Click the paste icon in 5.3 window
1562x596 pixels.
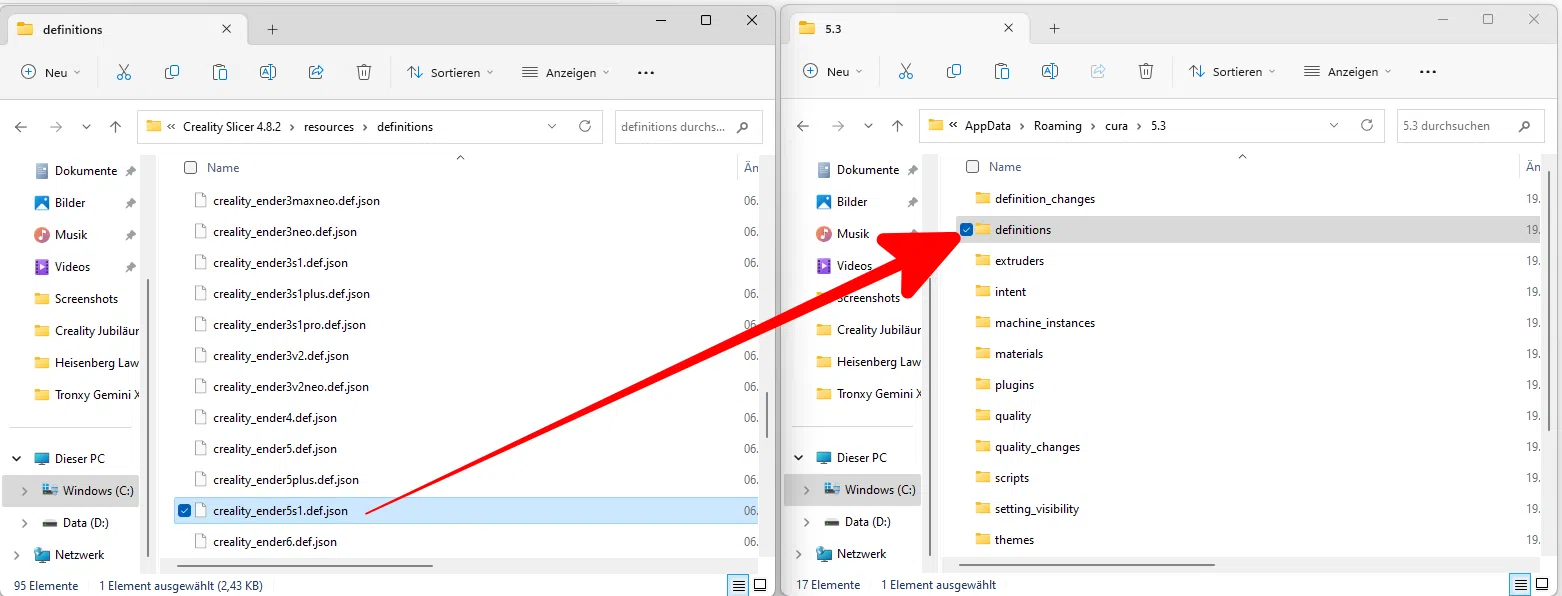(1002, 71)
